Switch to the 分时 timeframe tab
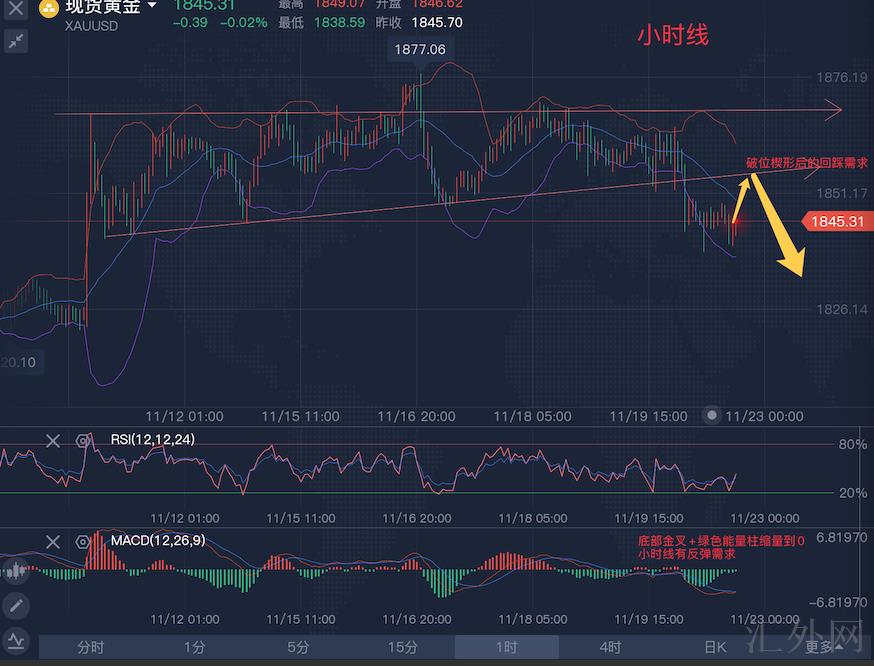Image resolution: width=874 pixels, height=666 pixels. point(90,647)
